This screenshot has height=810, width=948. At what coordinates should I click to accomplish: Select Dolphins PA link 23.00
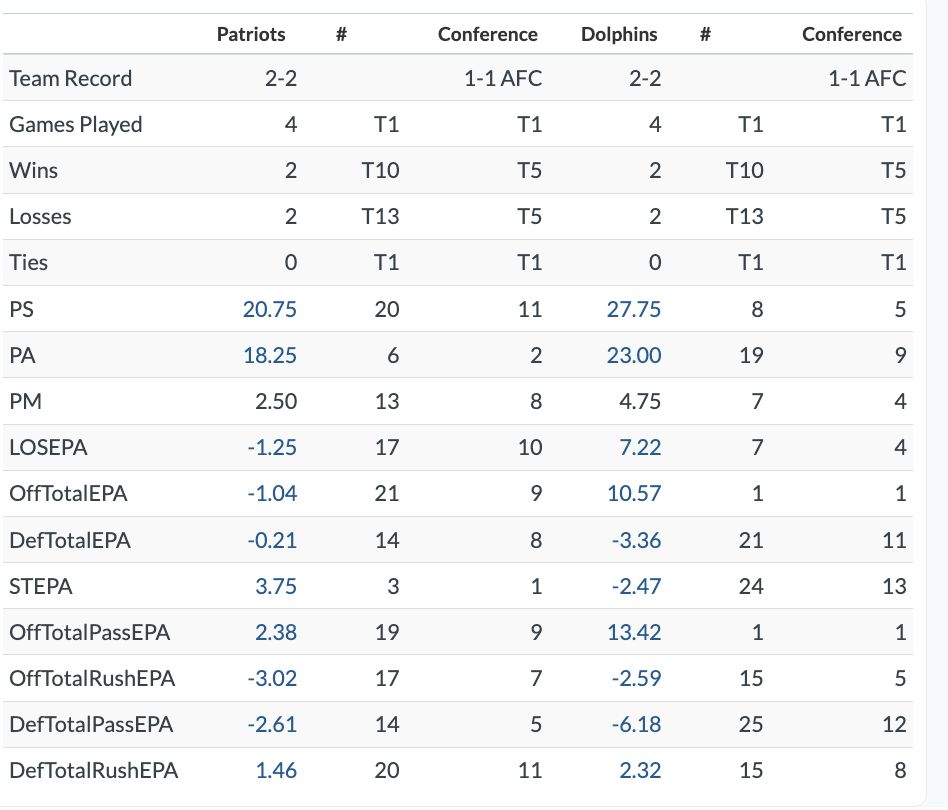pos(634,355)
